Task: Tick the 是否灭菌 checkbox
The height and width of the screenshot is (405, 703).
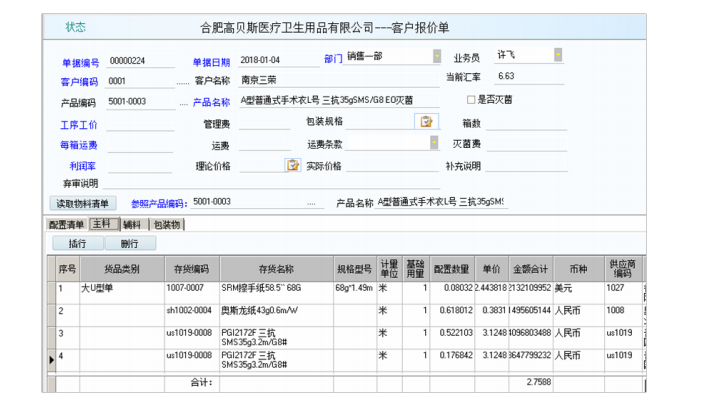Action: click(471, 100)
